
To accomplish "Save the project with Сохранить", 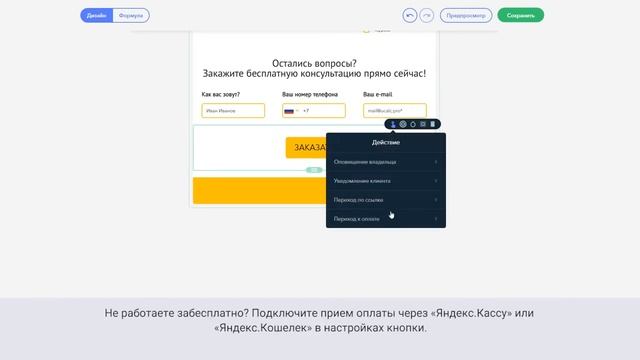I will (x=520, y=15).
